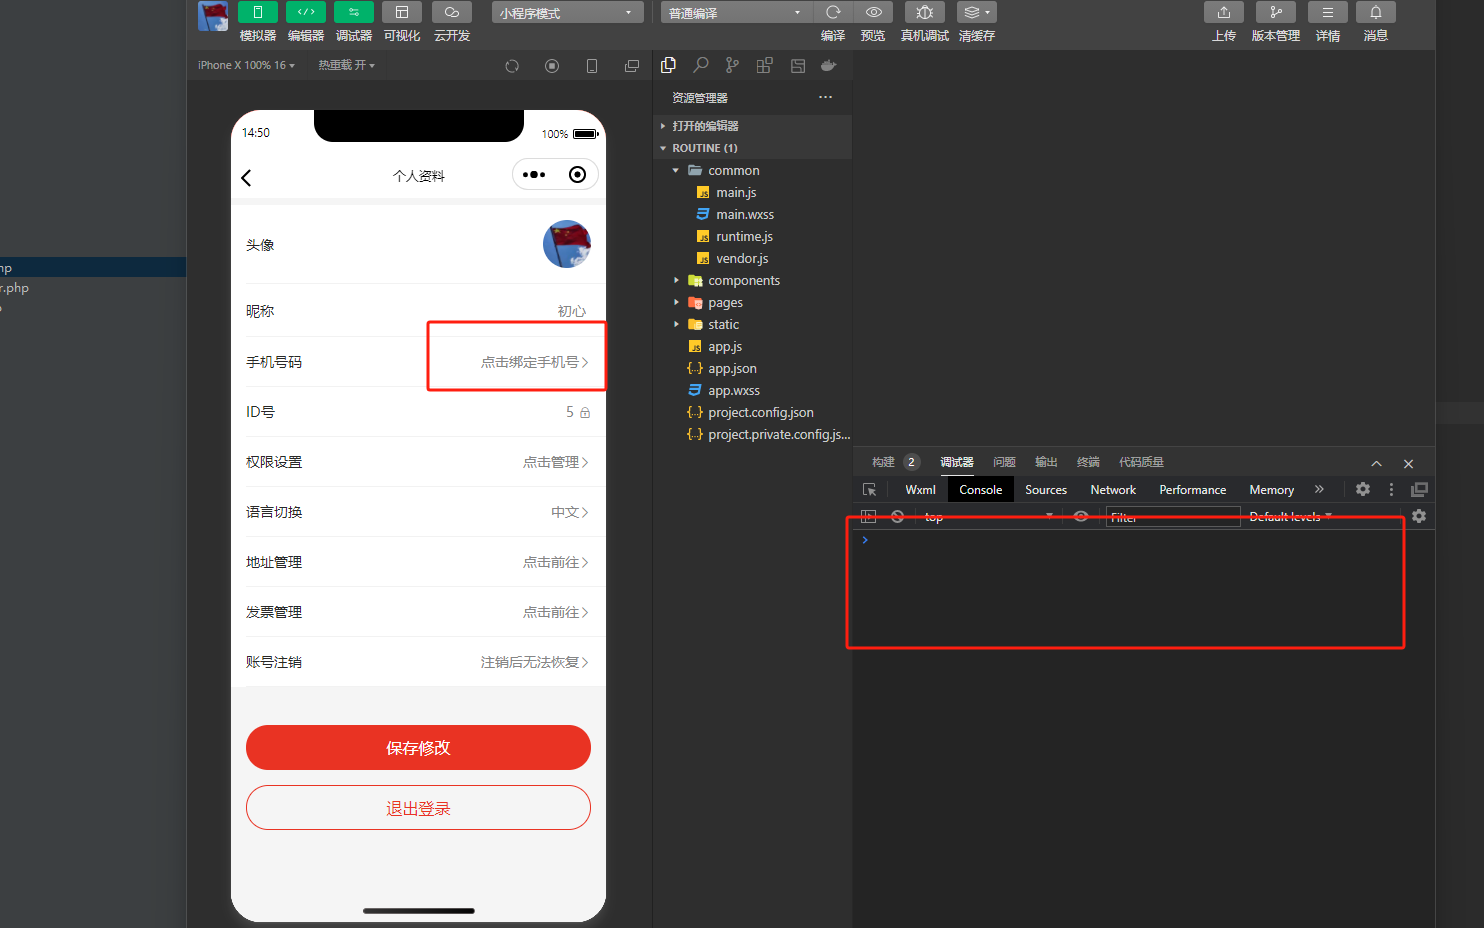Image resolution: width=1484 pixels, height=928 pixels.
Task: Click the 清缓存 clear cache icon
Action: pos(976,12)
